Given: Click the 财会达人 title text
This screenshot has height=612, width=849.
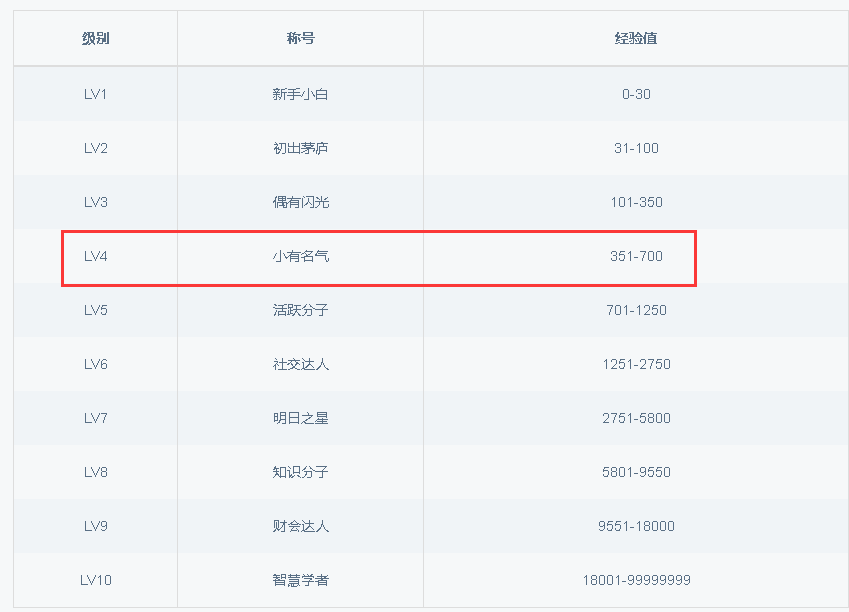Looking at the screenshot, I should pyautogui.click(x=300, y=526).
